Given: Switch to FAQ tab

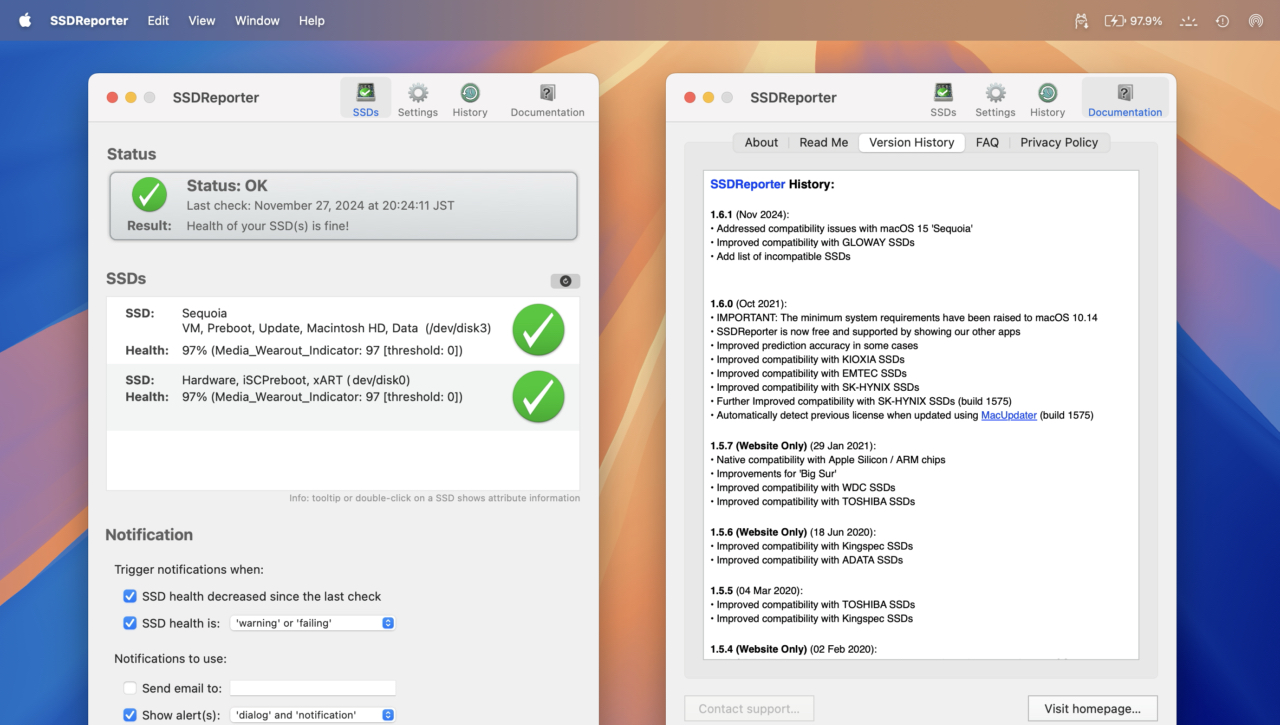Looking at the screenshot, I should [987, 142].
